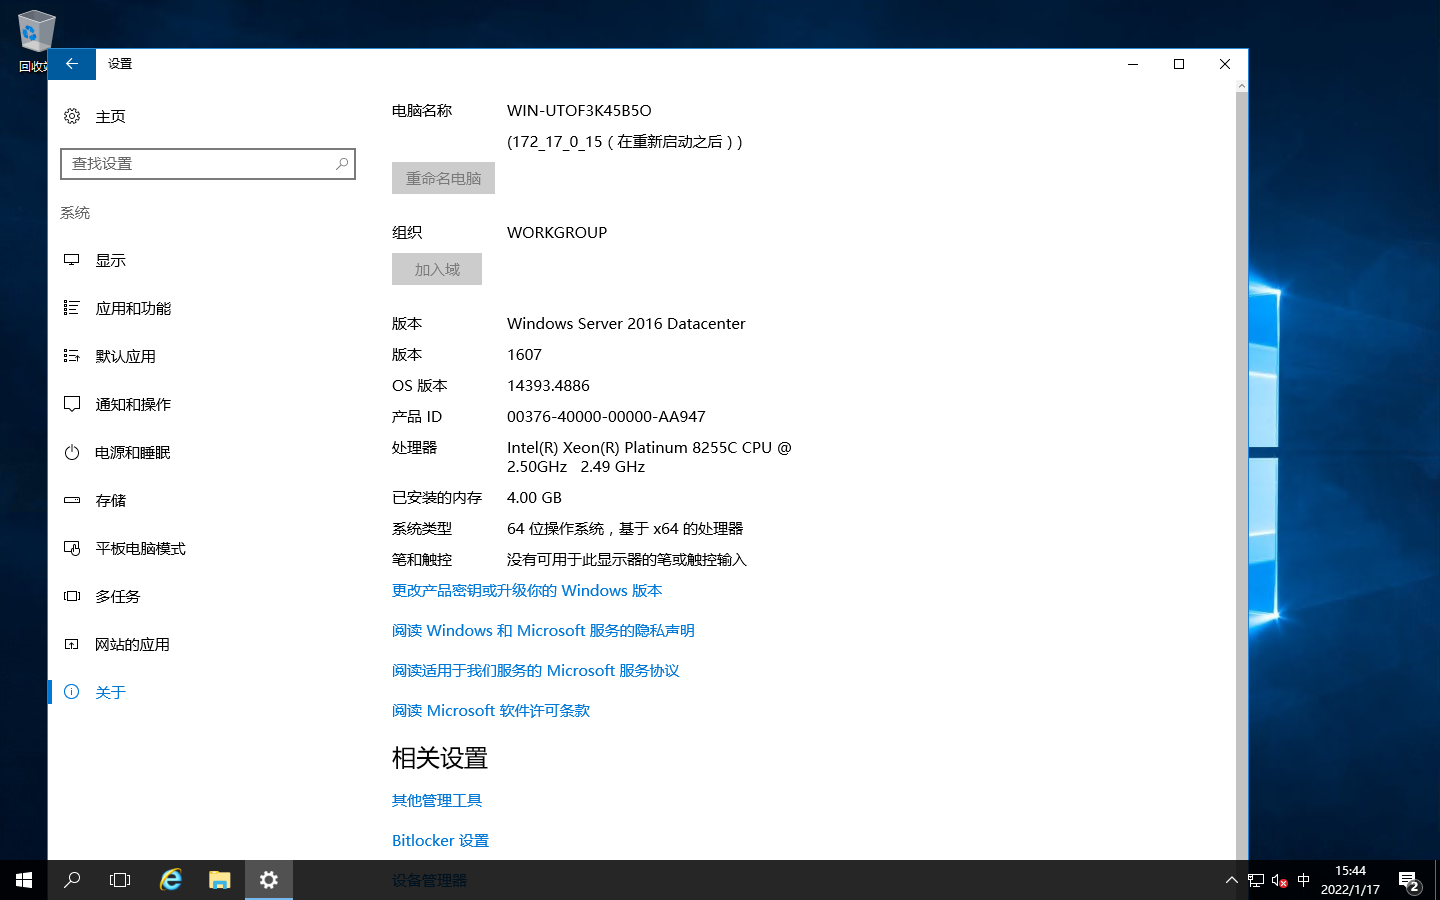Open the 多任务 page
The width and height of the screenshot is (1440, 900).
117,597
